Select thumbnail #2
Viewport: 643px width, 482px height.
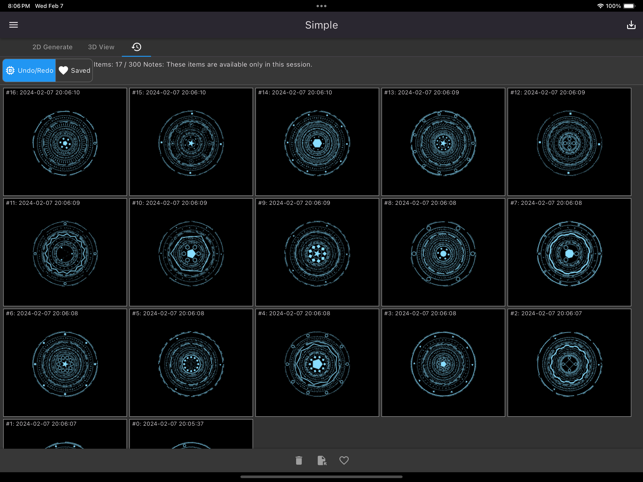[x=569, y=363]
